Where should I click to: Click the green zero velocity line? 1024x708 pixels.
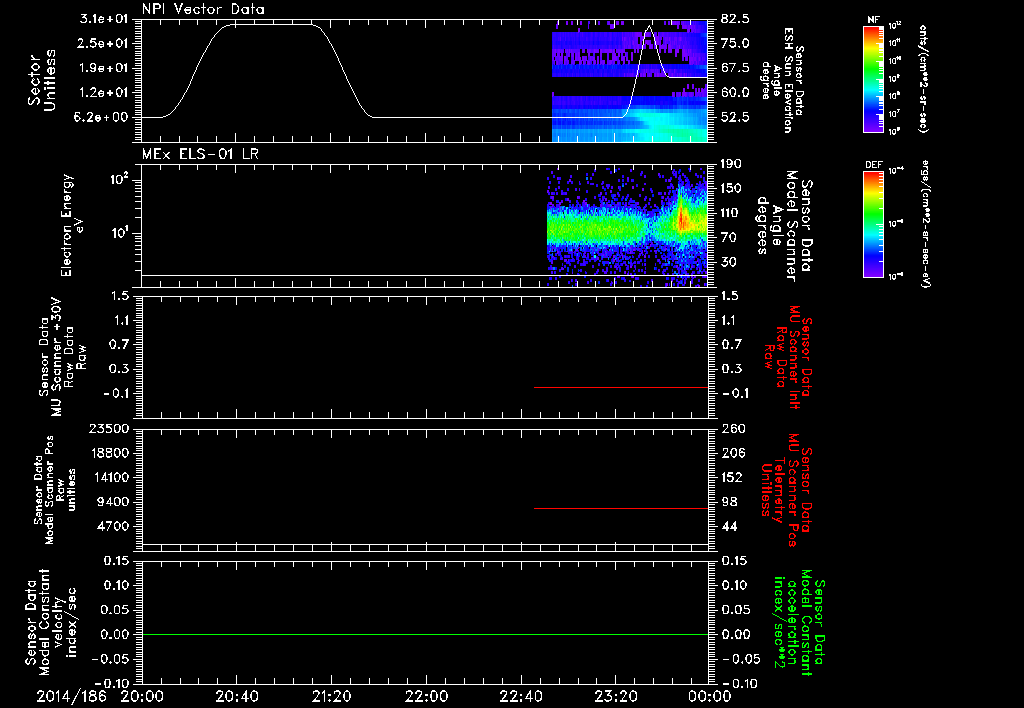click(x=425, y=634)
